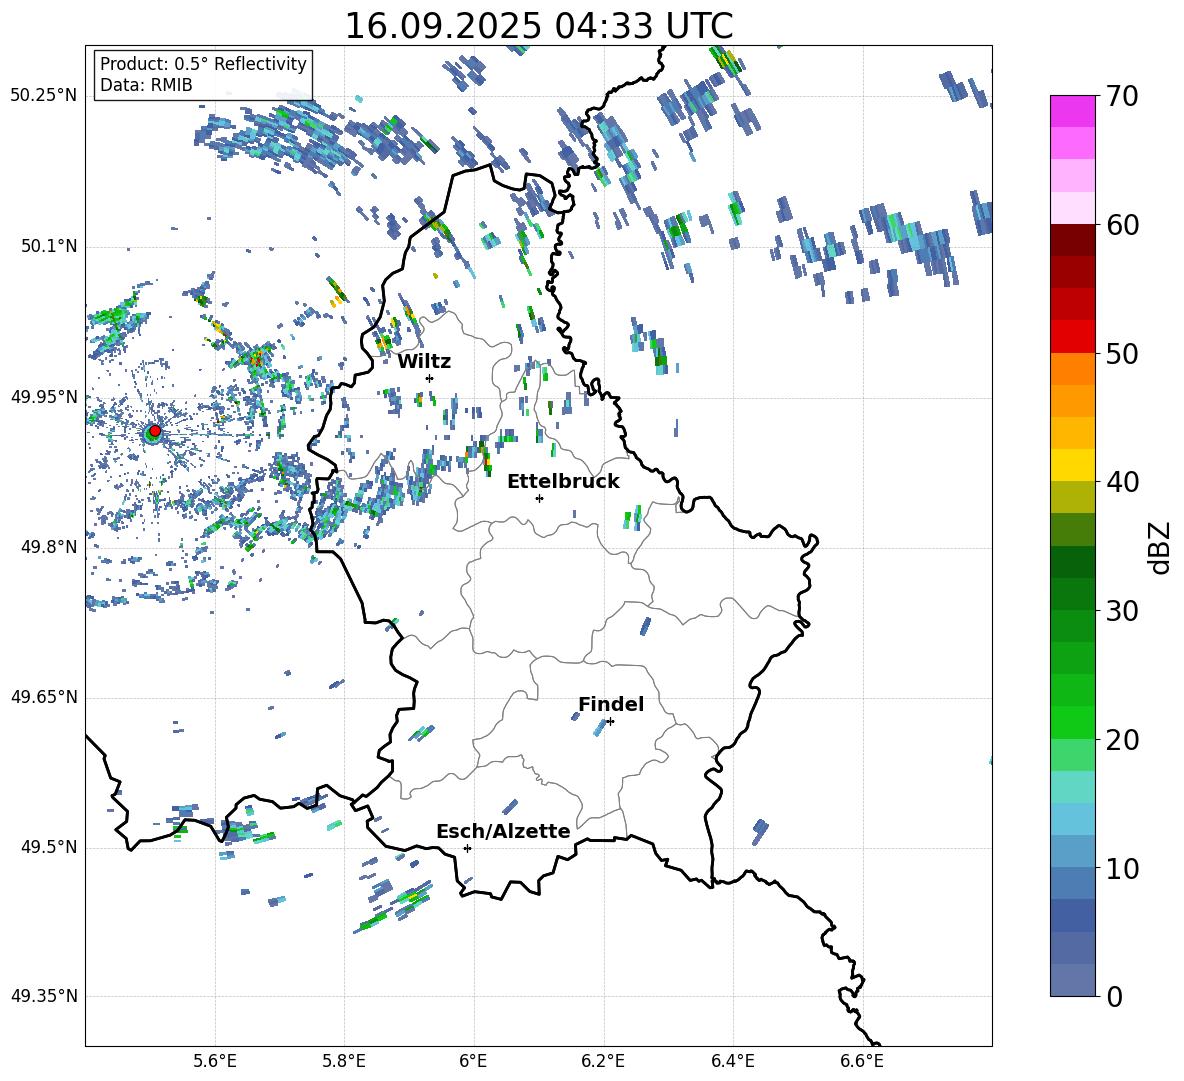Select the Ettelbruck station cross marker
The width and height of the screenshot is (1184, 1081).
pos(539,498)
